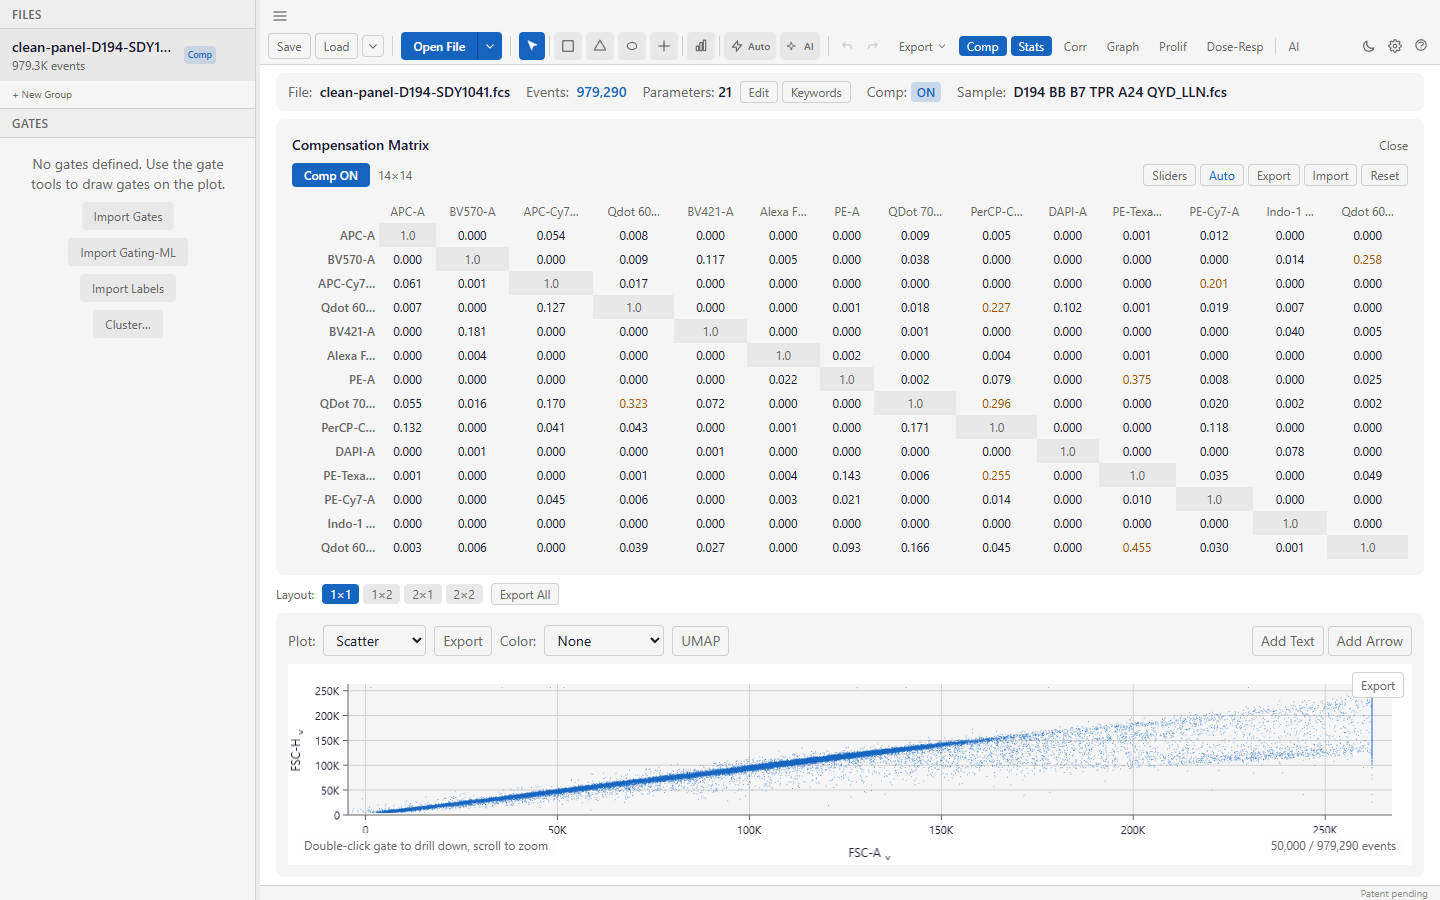This screenshot has width=1440, height=900.
Task: Toggle the Comp ON badge in file info
Action: [926, 92]
